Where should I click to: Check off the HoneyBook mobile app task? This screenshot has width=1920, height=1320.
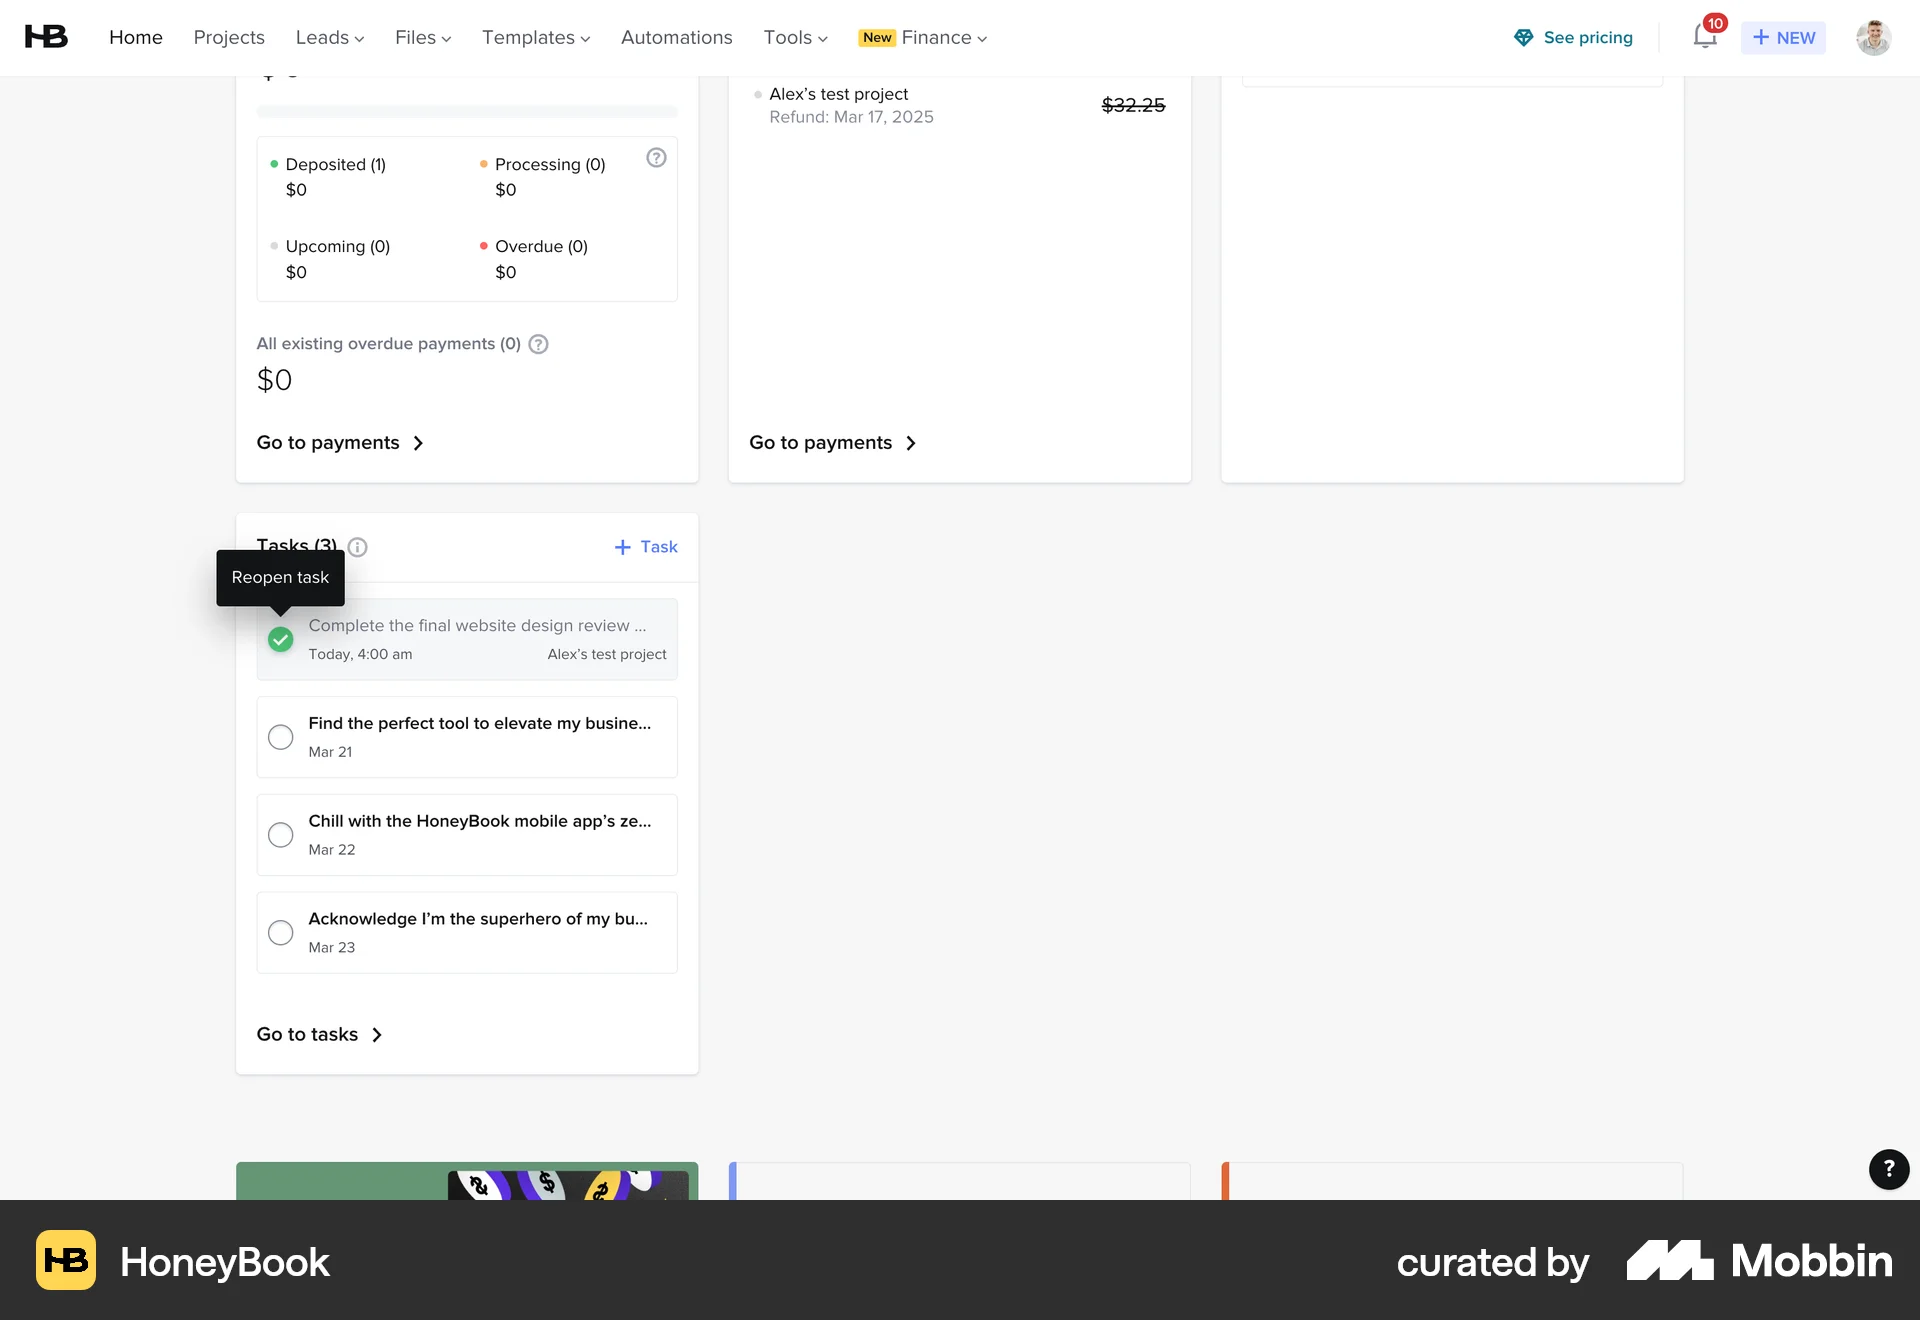tap(280, 835)
